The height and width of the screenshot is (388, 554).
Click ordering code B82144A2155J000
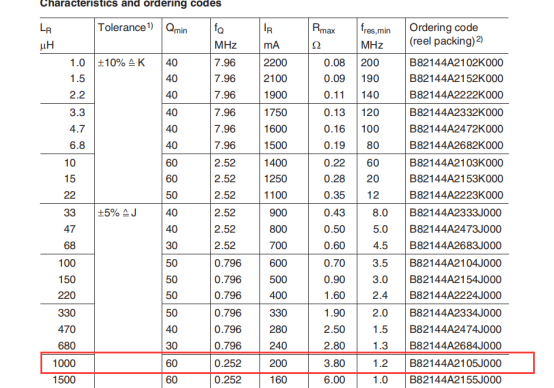tap(455, 380)
